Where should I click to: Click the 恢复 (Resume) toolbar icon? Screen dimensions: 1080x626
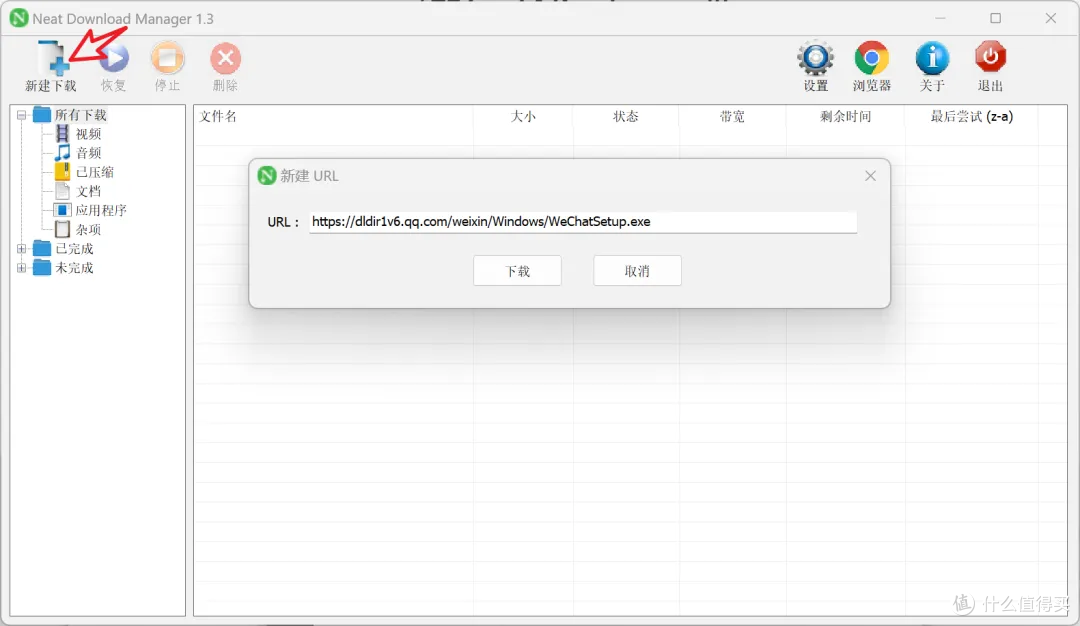click(x=114, y=60)
